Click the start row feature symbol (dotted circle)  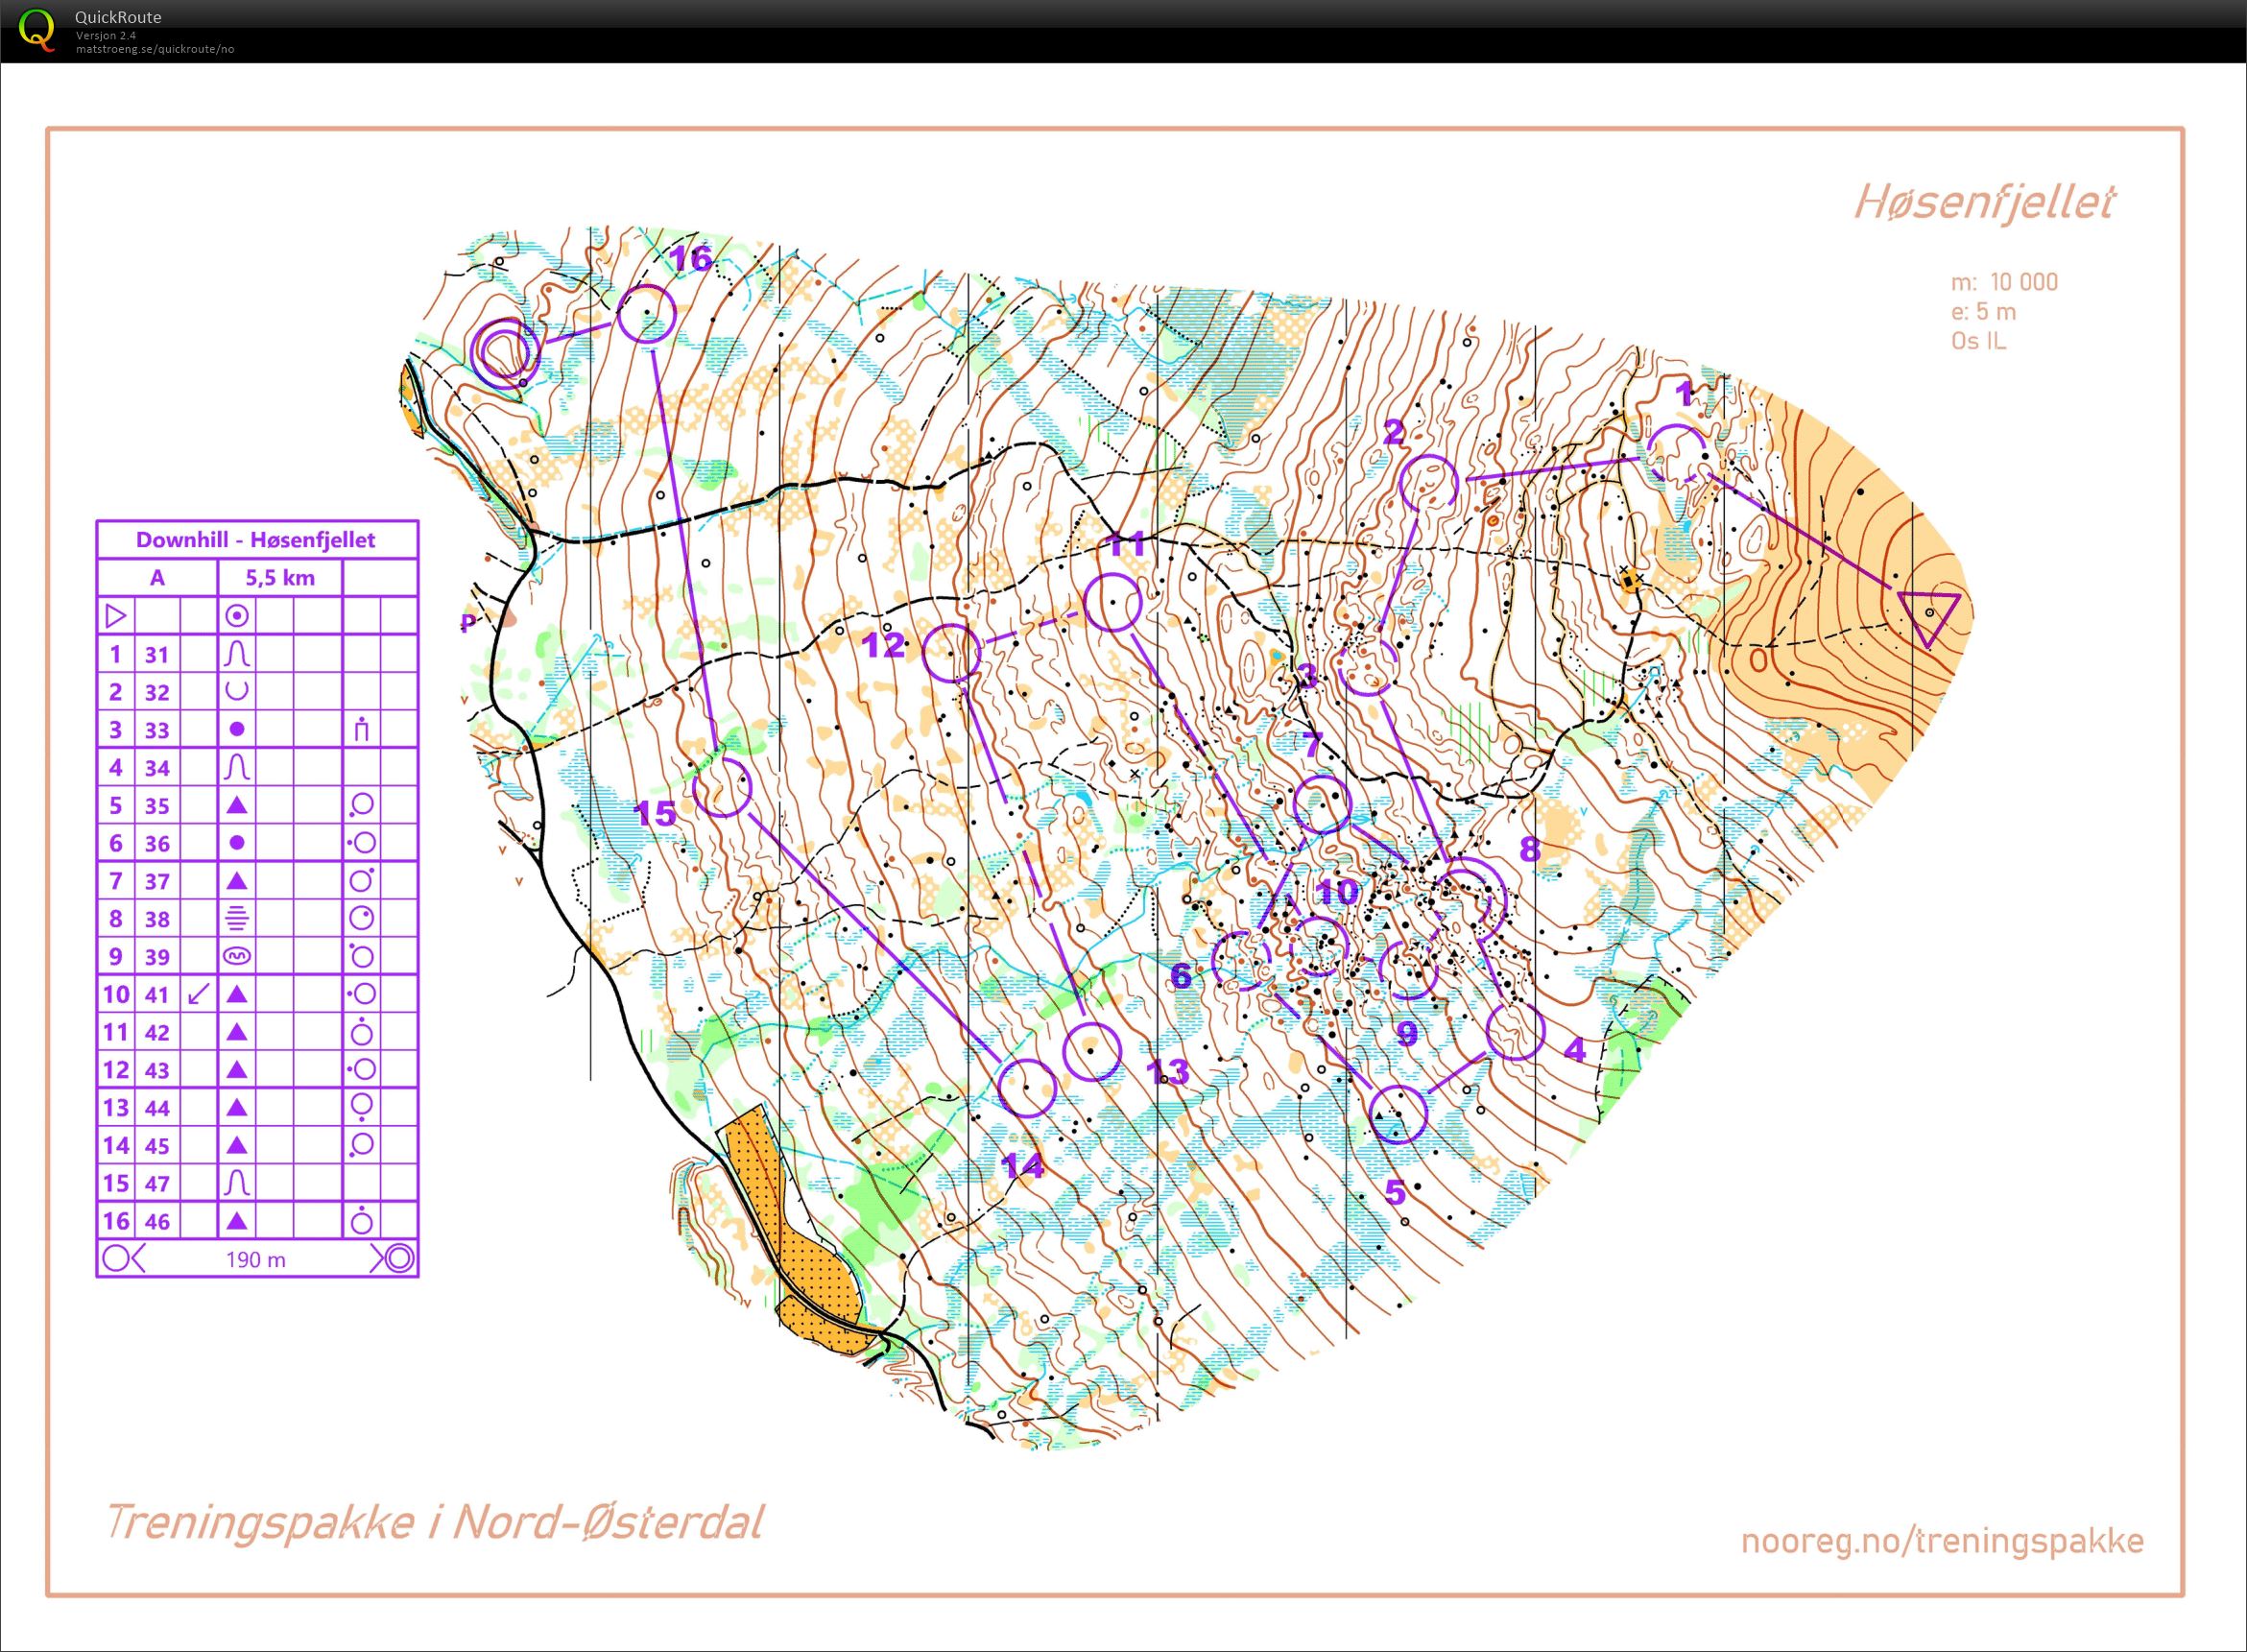click(x=237, y=616)
